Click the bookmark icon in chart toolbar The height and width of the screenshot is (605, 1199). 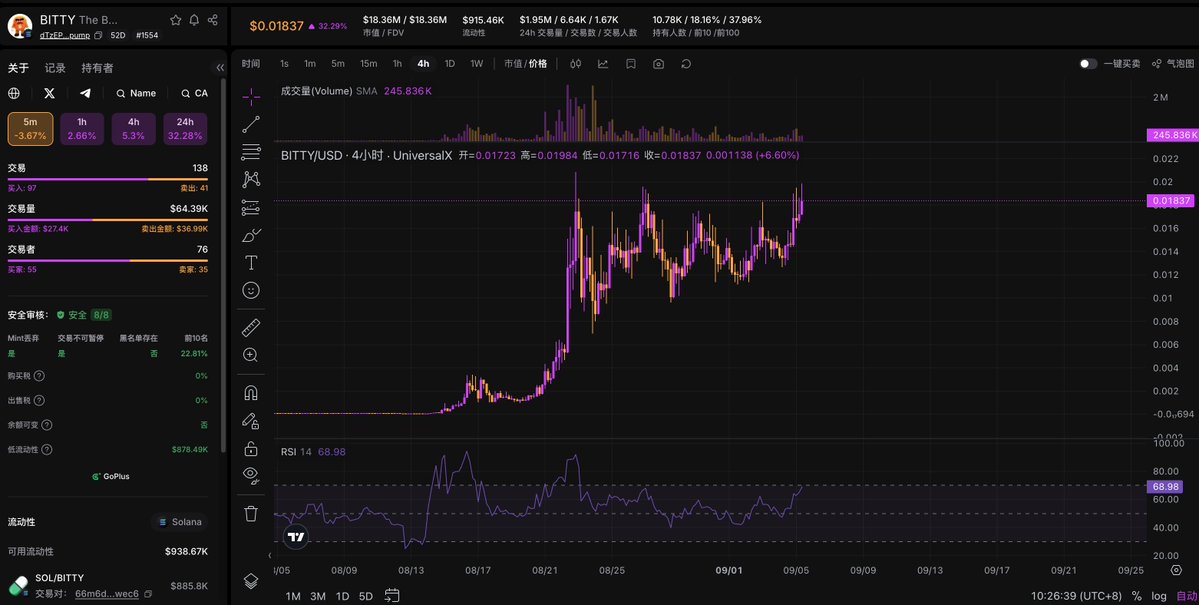click(x=631, y=64)
